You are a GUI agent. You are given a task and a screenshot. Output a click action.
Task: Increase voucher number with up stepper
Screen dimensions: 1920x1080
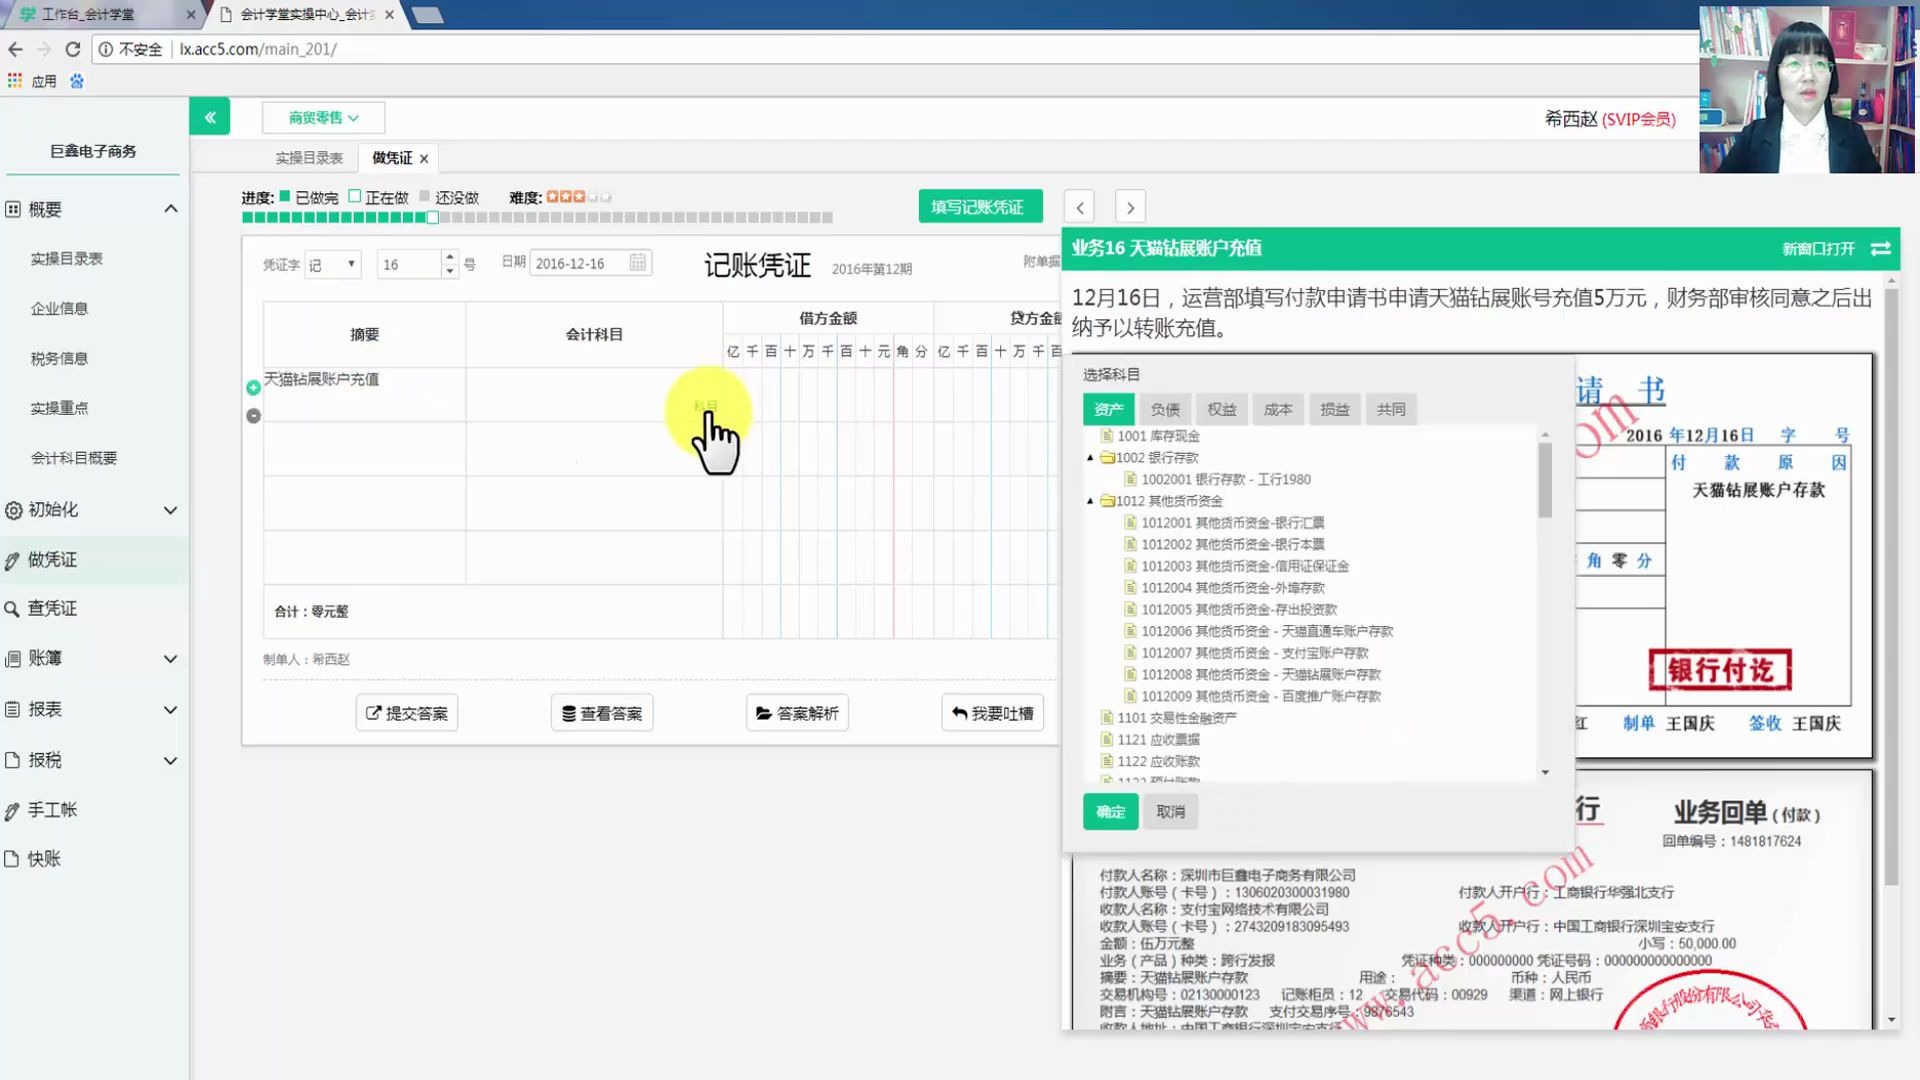click(x=450, y=257)
